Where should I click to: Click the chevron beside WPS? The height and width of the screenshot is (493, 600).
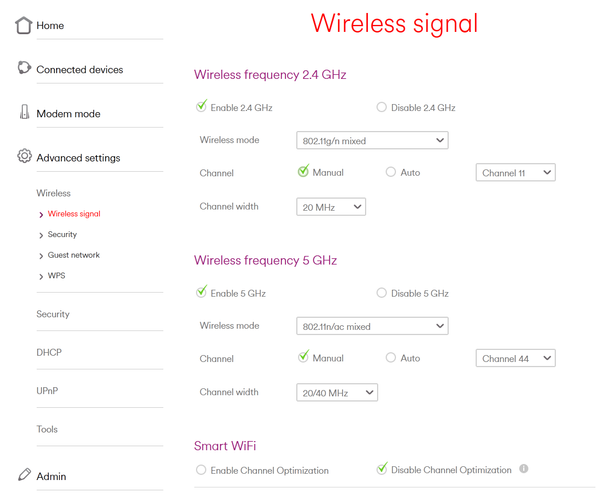pos(41,277)
